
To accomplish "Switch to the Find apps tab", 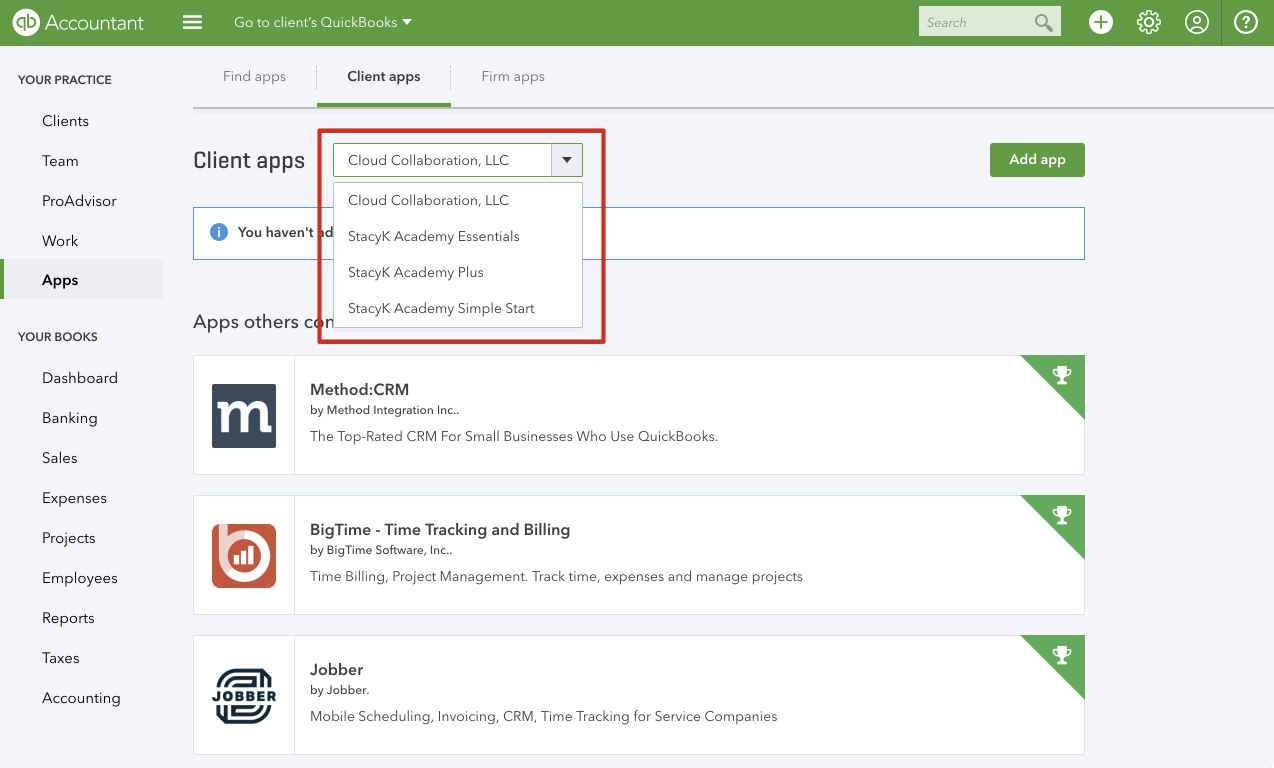I will pyautogui.click(x=254, y=76).
